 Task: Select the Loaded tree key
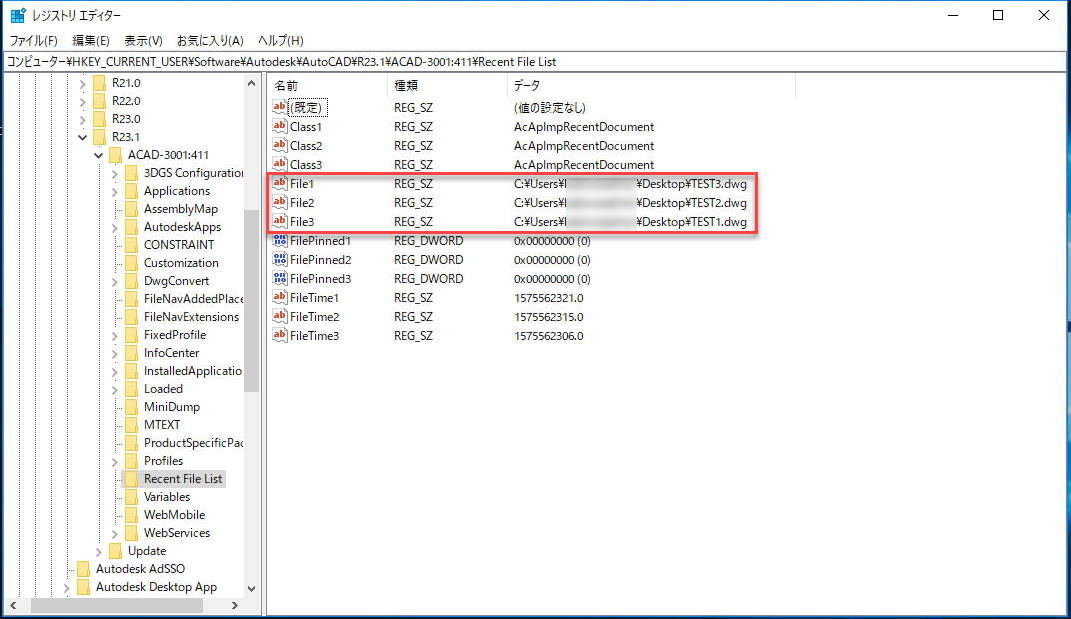click(x=163, y=389)
